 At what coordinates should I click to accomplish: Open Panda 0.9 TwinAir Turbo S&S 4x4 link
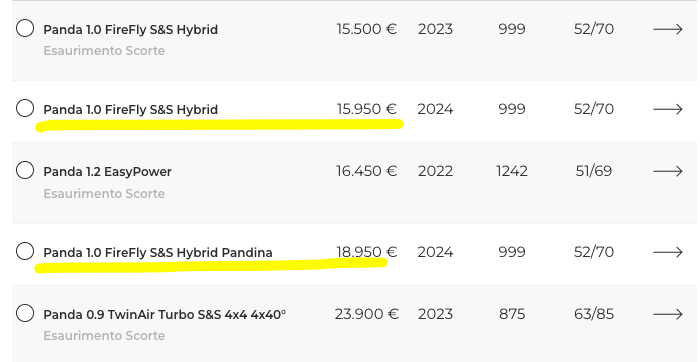pyautogui.click(x=164, y=315)
